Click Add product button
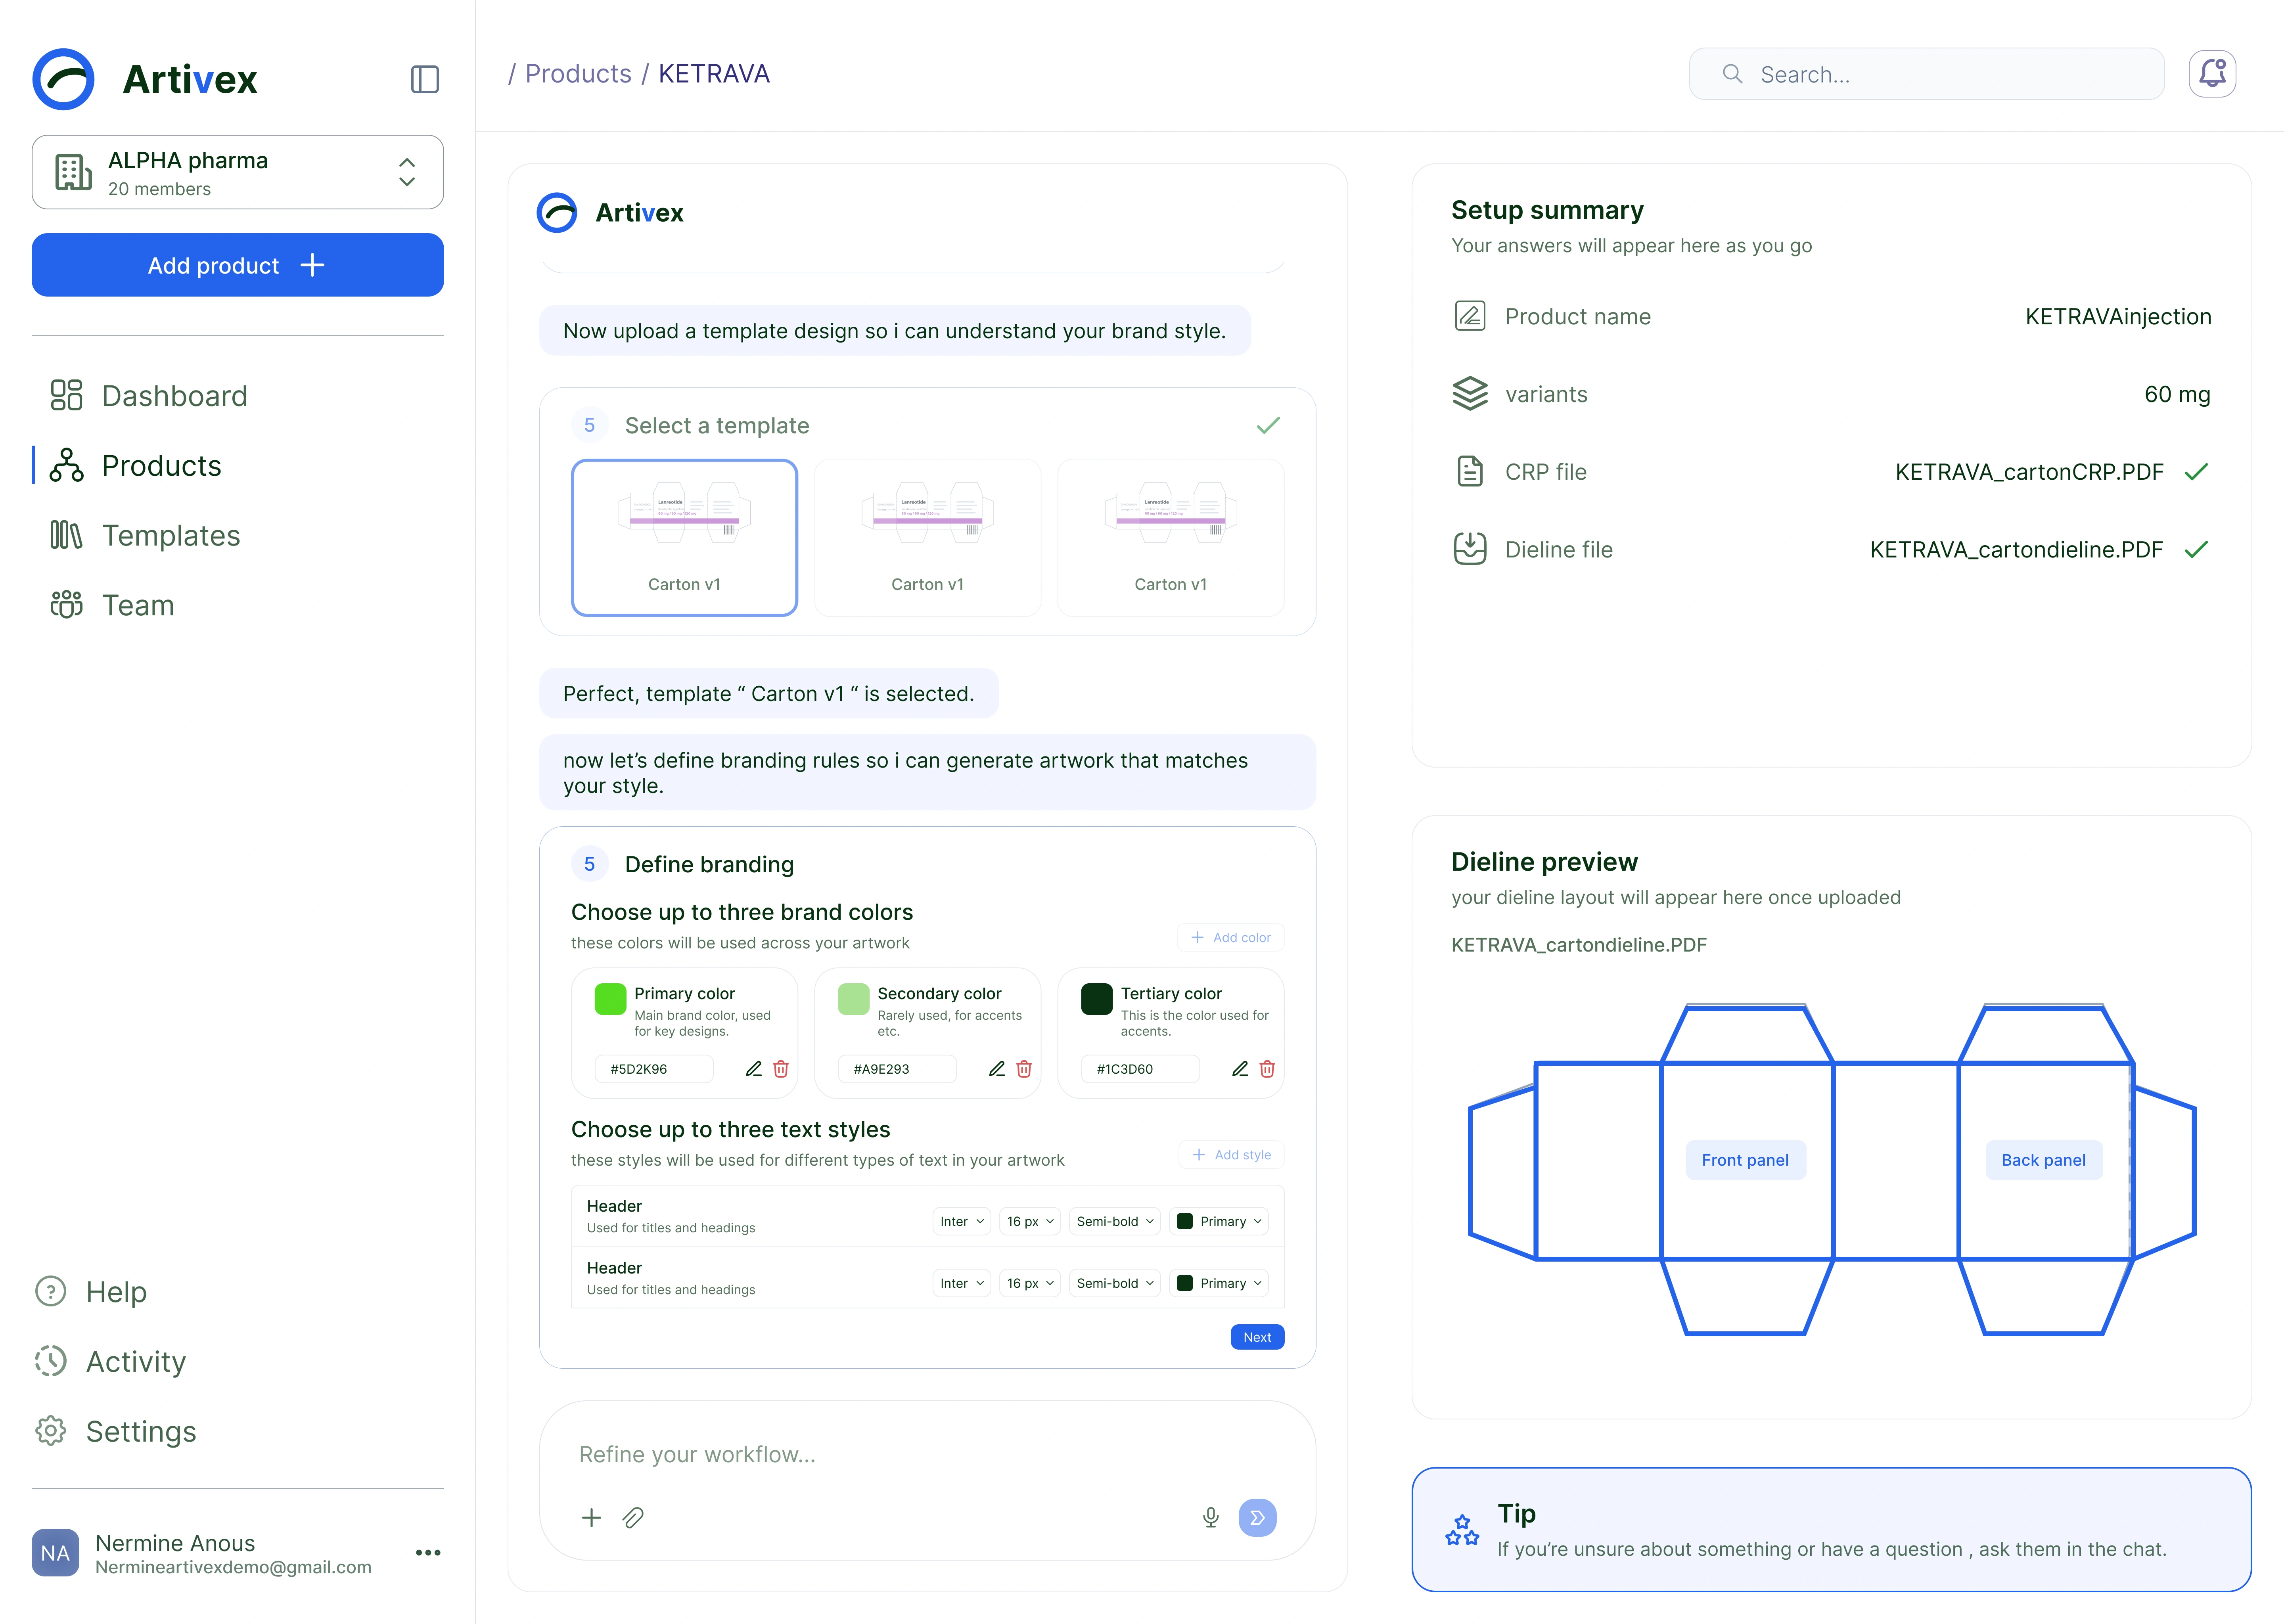The height and width of the screenshot is (1624, 2284). [x=238, y=265]
